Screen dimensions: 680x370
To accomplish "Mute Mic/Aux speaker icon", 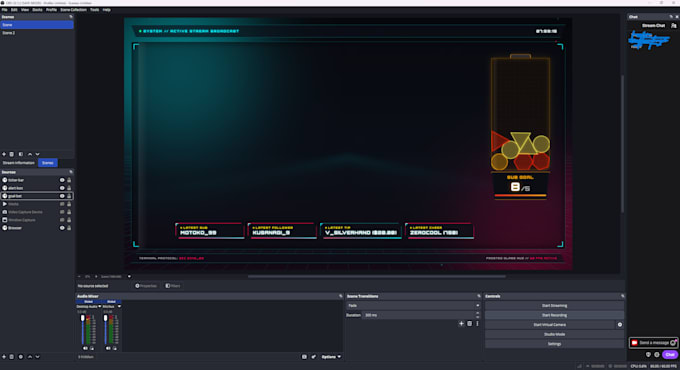I will tap(108, 348).
